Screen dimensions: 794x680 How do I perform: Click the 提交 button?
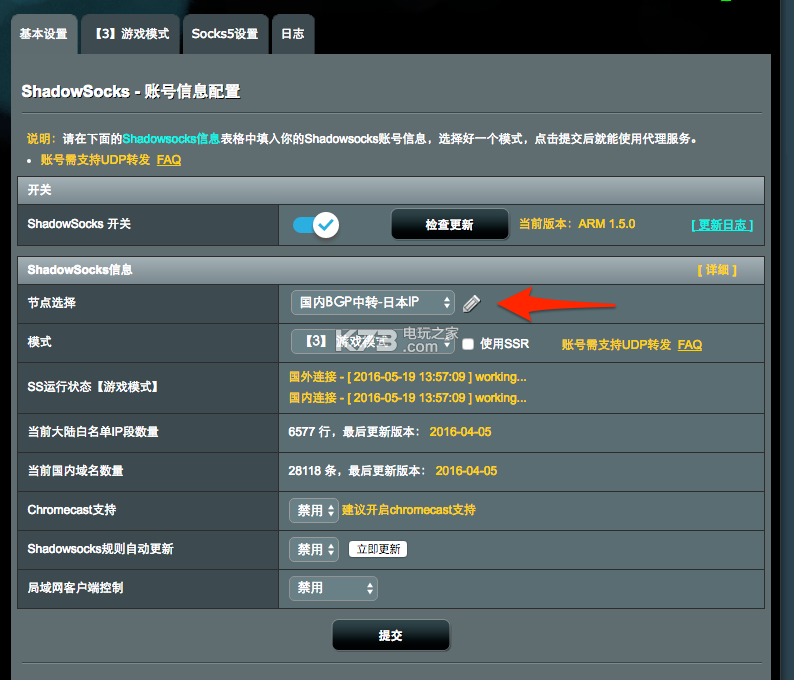click(390, 635)
